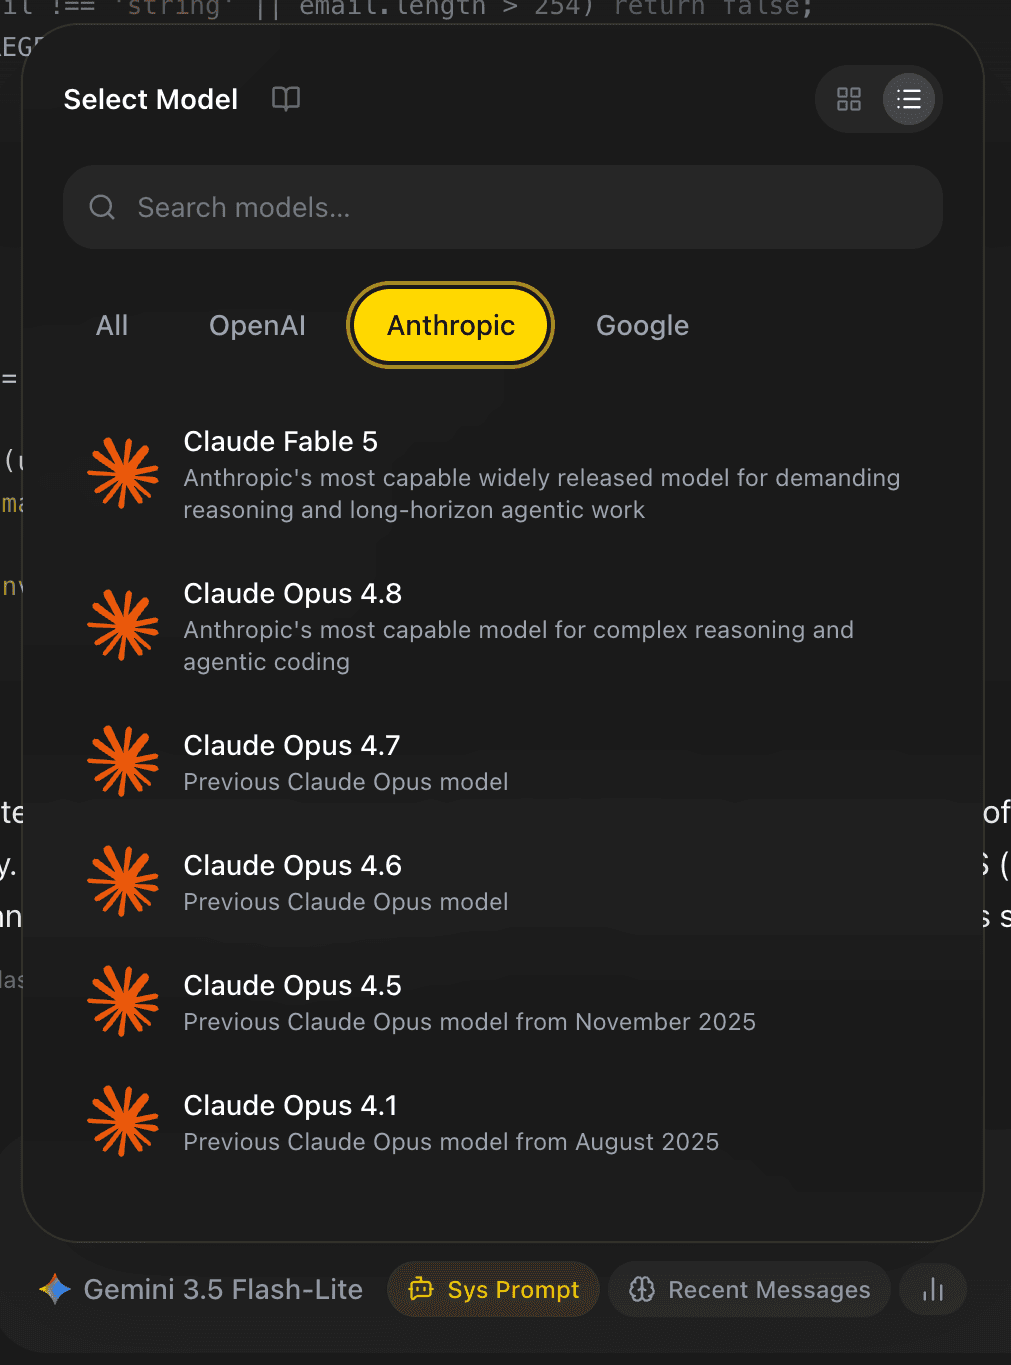Choose Claude Fable 5 model
This screenshot has width=1011, height=1365.
pyautogui.click(x=503, y=474)
